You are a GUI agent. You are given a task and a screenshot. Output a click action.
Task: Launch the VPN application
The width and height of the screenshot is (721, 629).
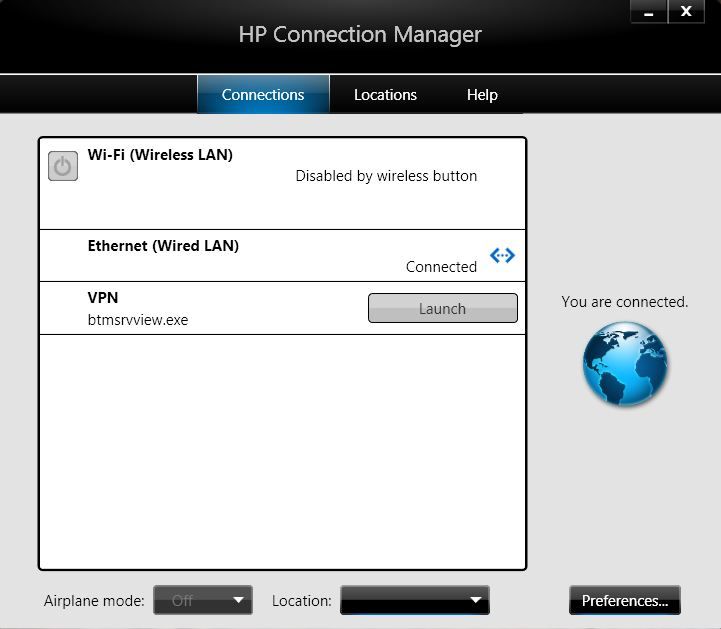tap(443, 308)
